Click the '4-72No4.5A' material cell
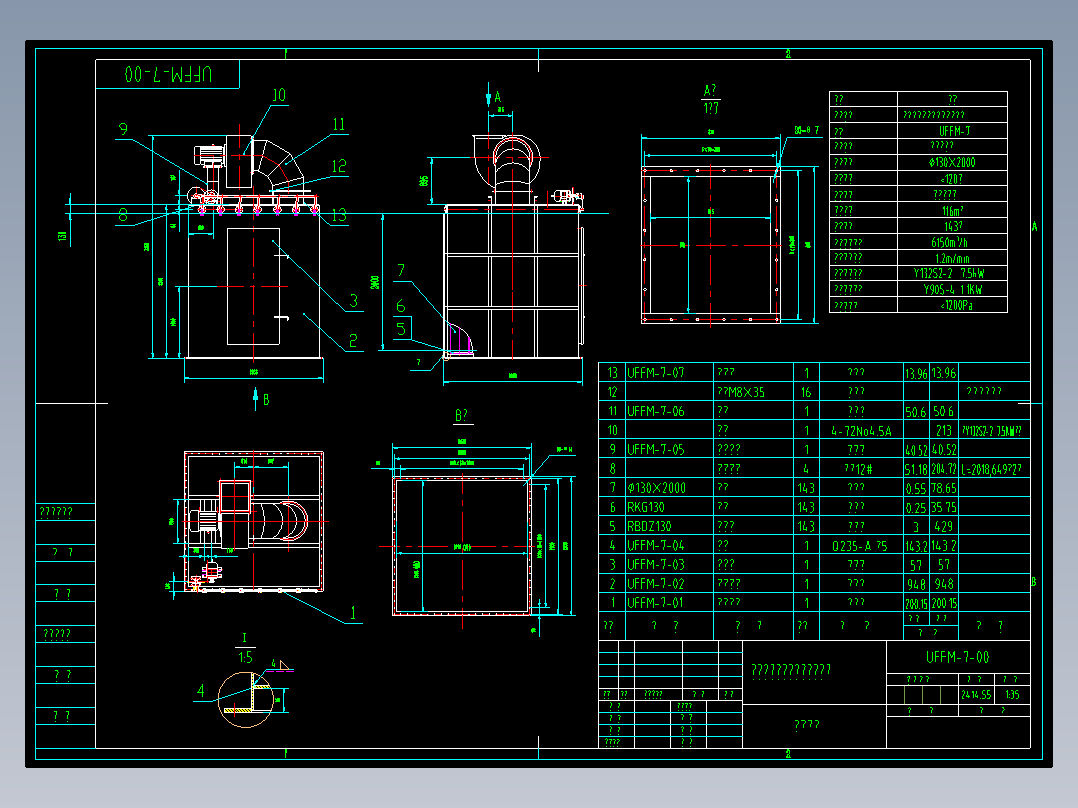The image size is (1078, 808). pyautogui.click(x=861, y=431)
